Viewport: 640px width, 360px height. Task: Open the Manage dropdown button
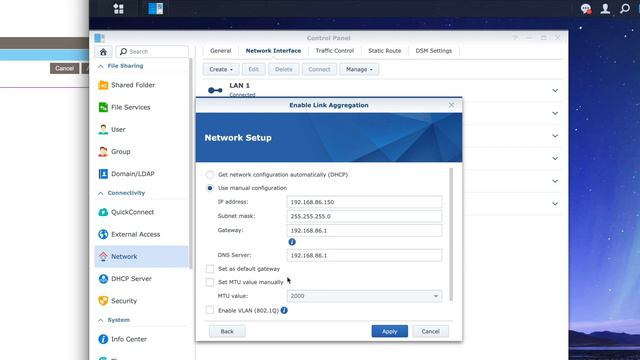[x=359, y=69]
